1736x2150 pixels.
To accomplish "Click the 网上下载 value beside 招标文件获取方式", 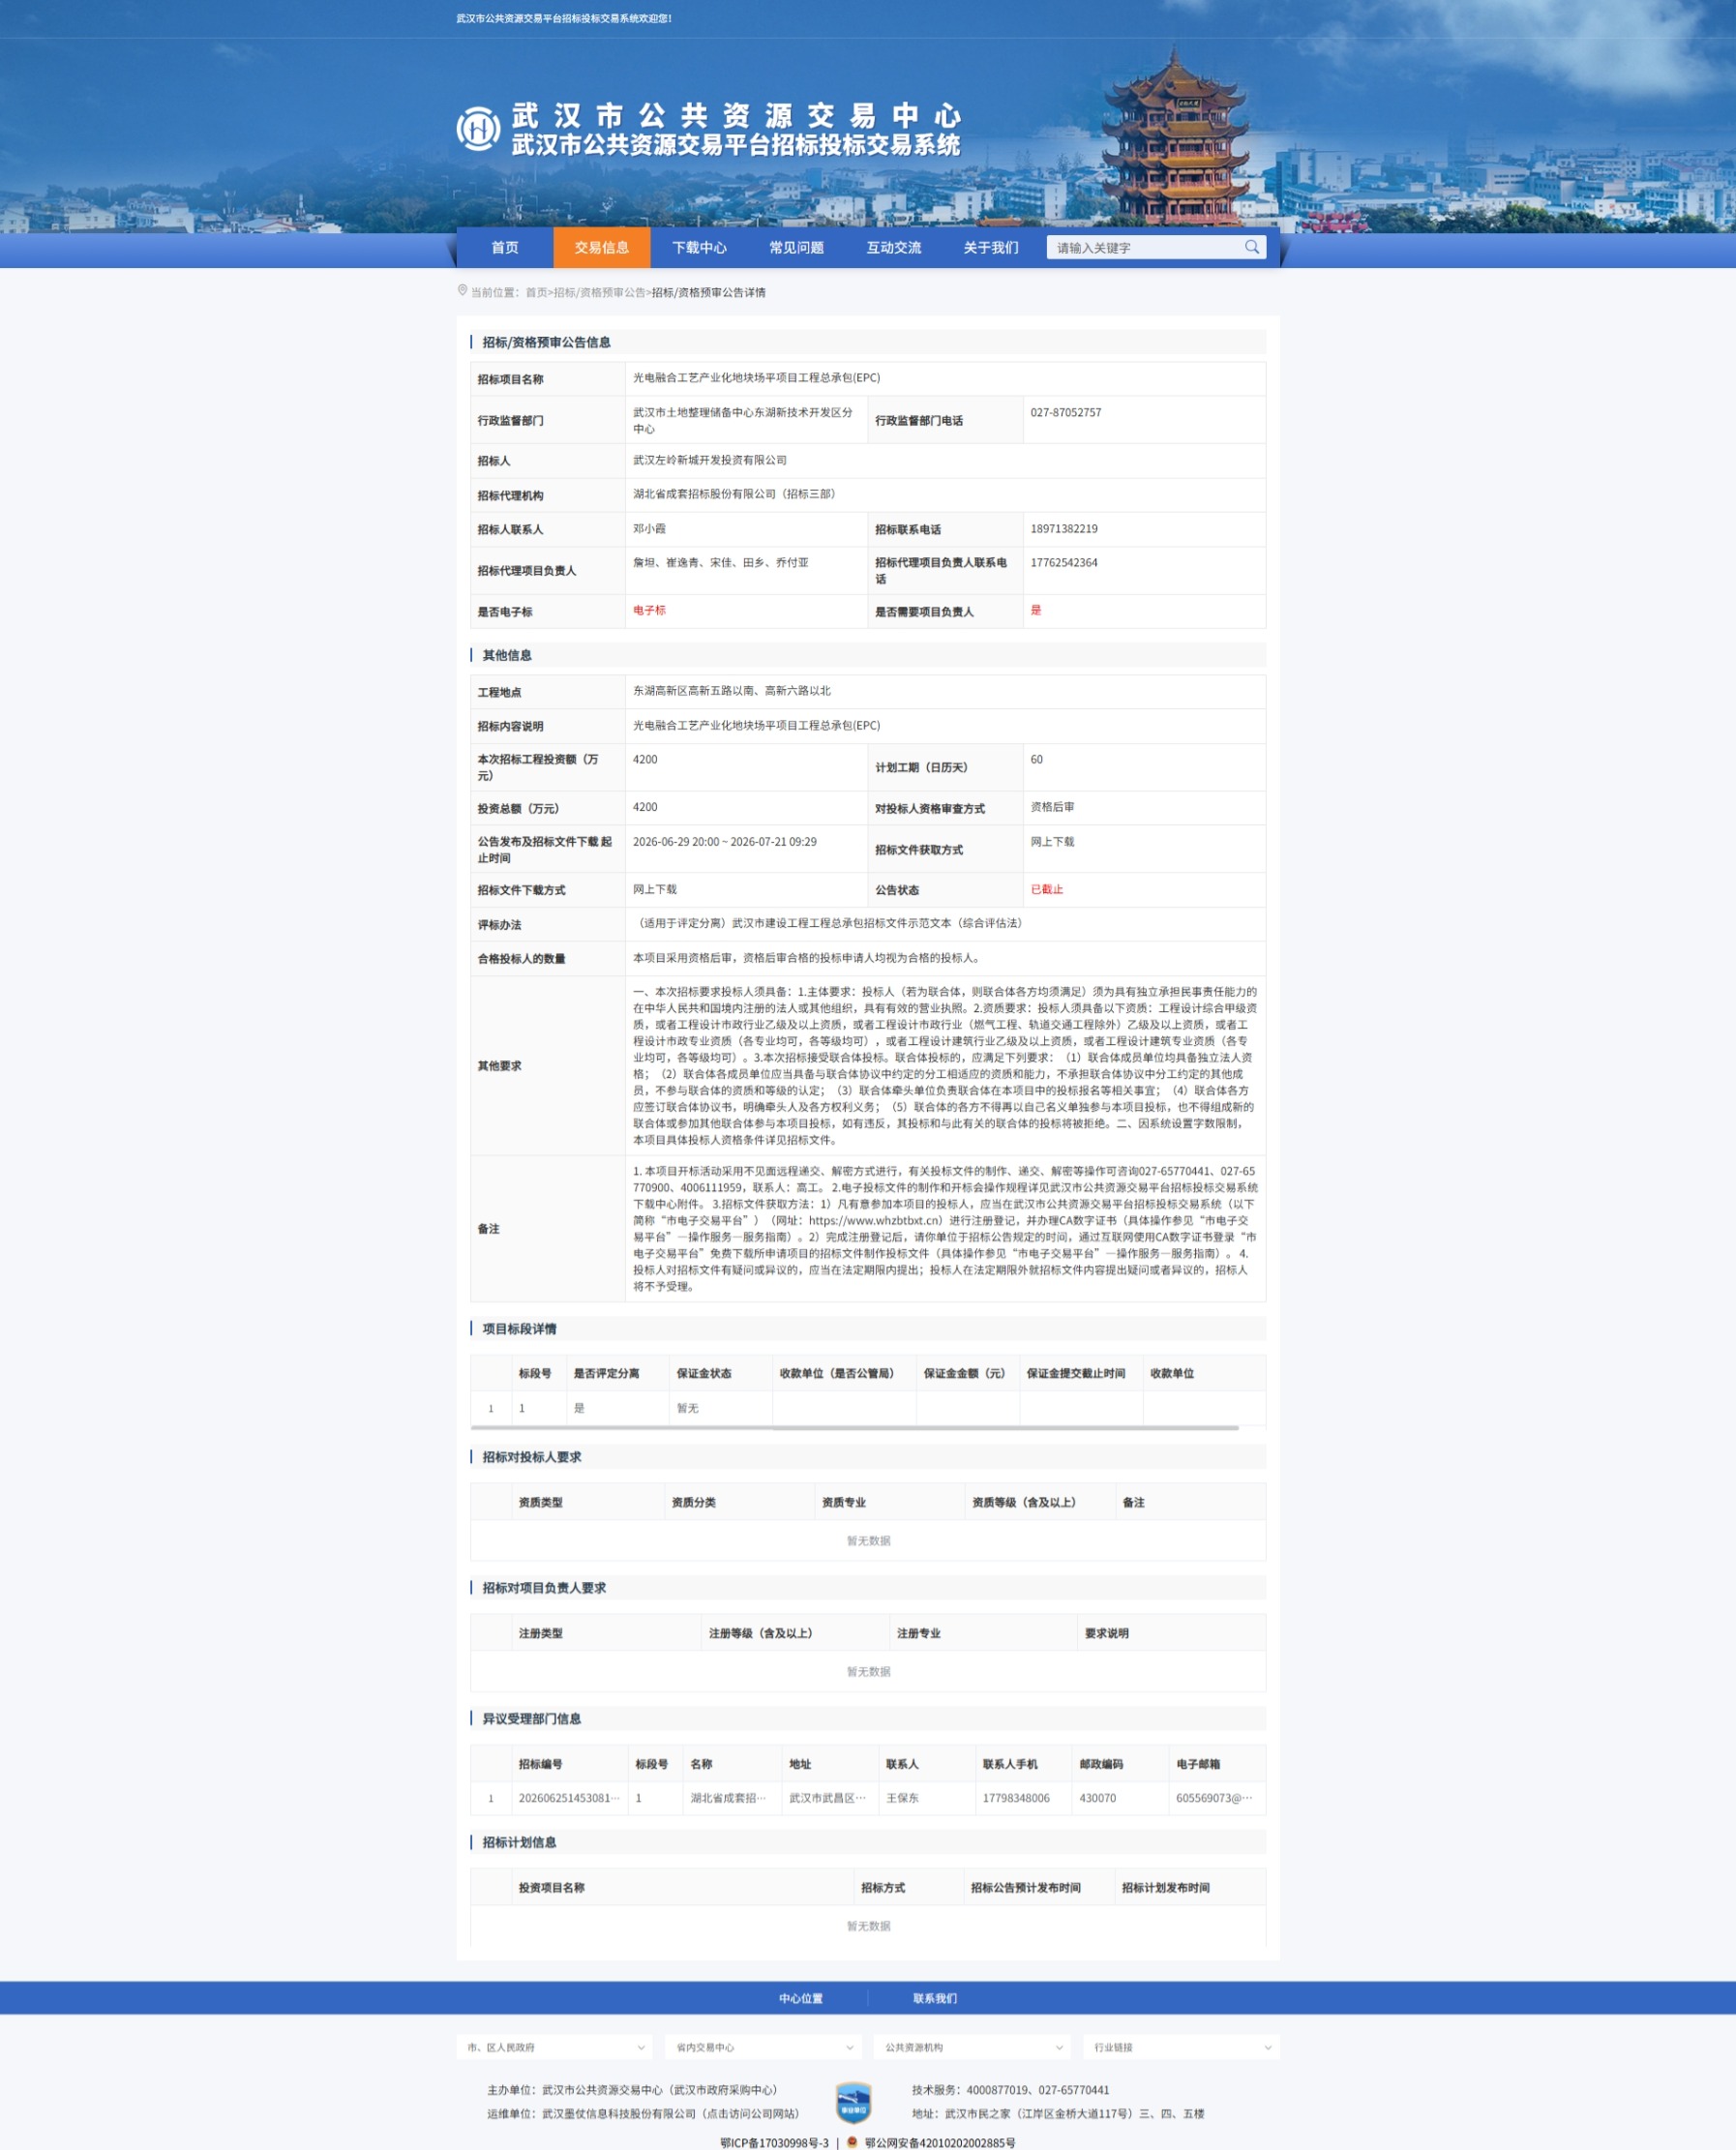I will pos(1053,842).
